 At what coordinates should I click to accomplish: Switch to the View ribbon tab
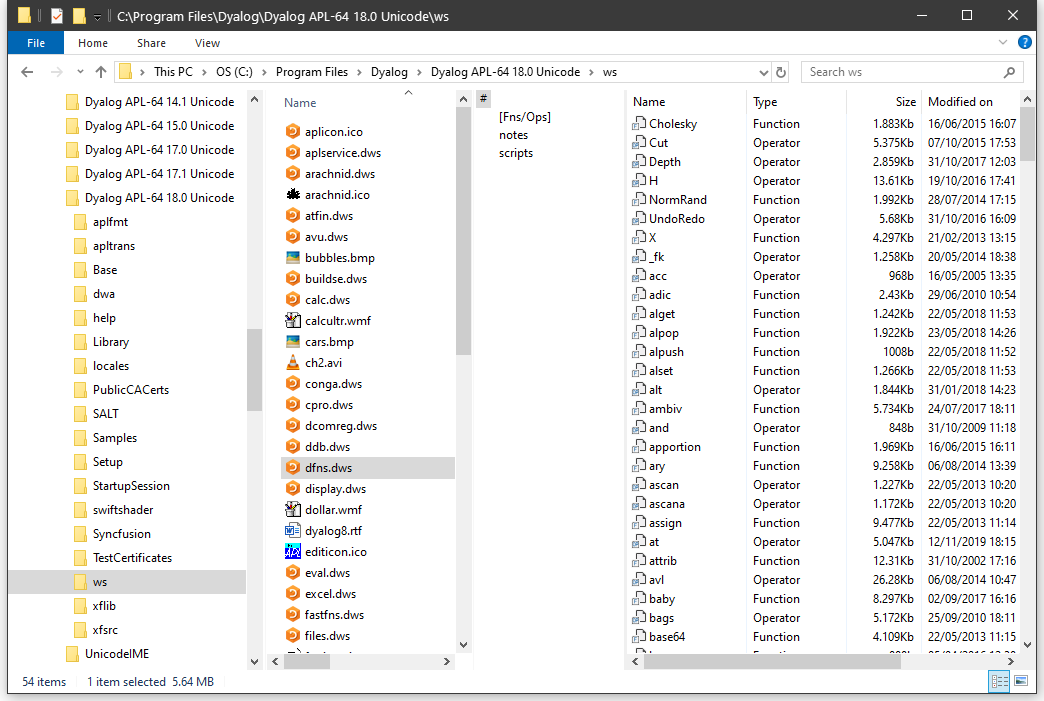(x=208, y=43)
